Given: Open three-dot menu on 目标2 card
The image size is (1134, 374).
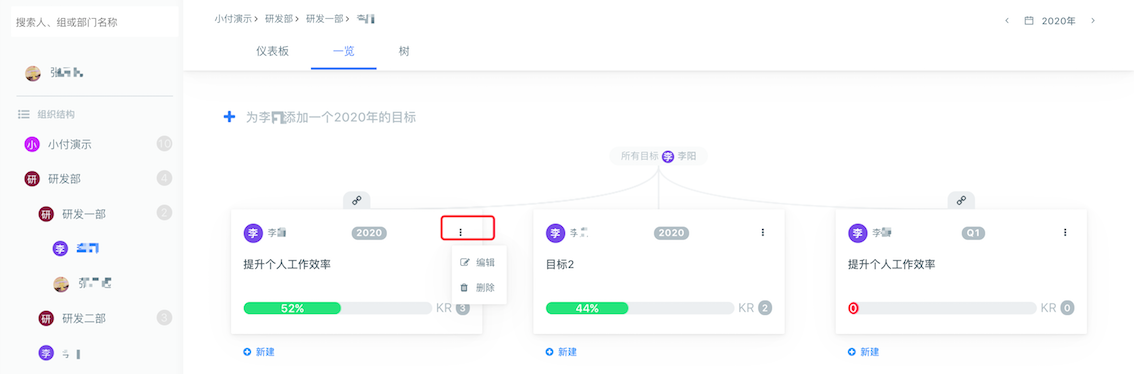Looking at the screenshot, I should (762, 232).
